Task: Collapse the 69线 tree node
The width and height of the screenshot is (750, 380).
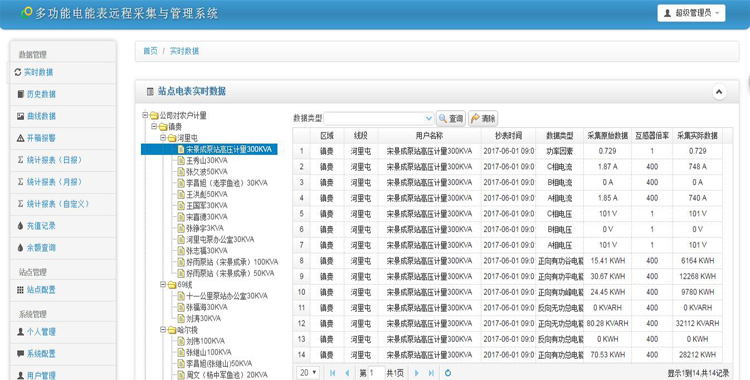Action: (x=163, y=285)
